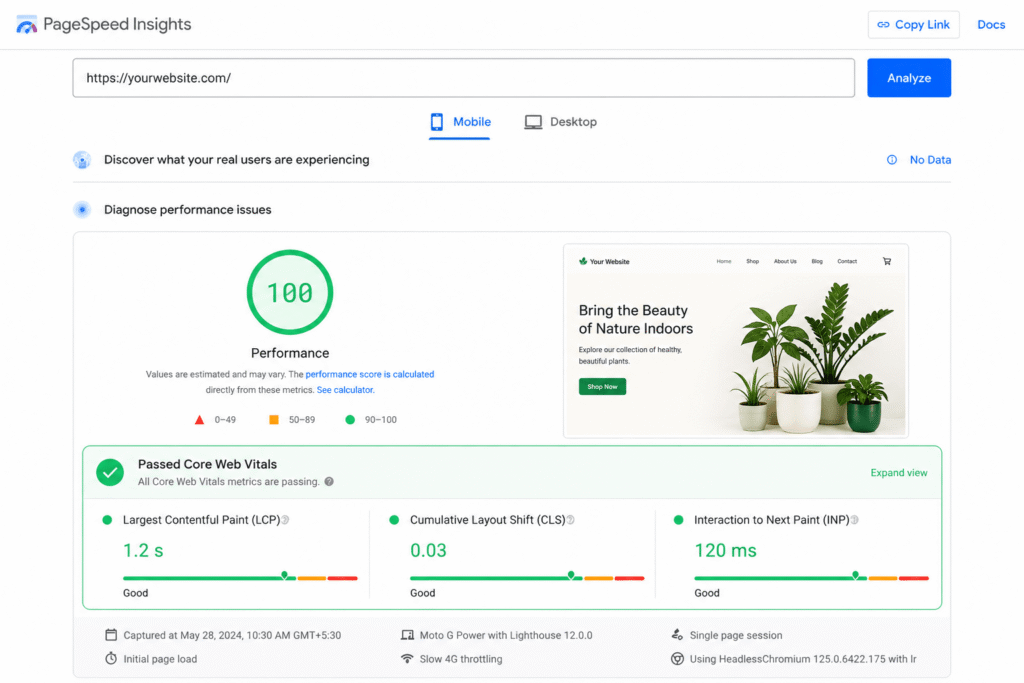Viewport: 1024px width, 683px height.
Task: Click the info icon next to CLS
Action: coord(570,520)
